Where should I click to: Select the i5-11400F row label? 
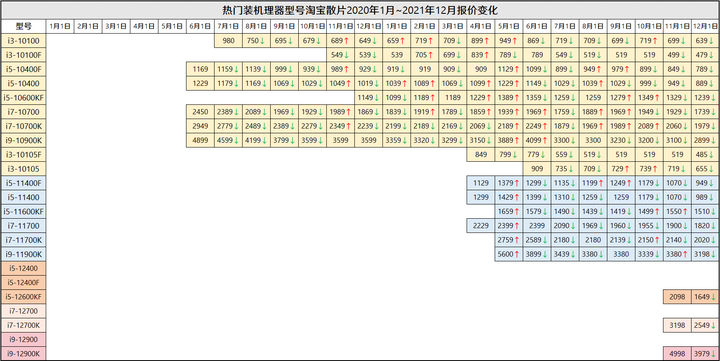(23, 183)
